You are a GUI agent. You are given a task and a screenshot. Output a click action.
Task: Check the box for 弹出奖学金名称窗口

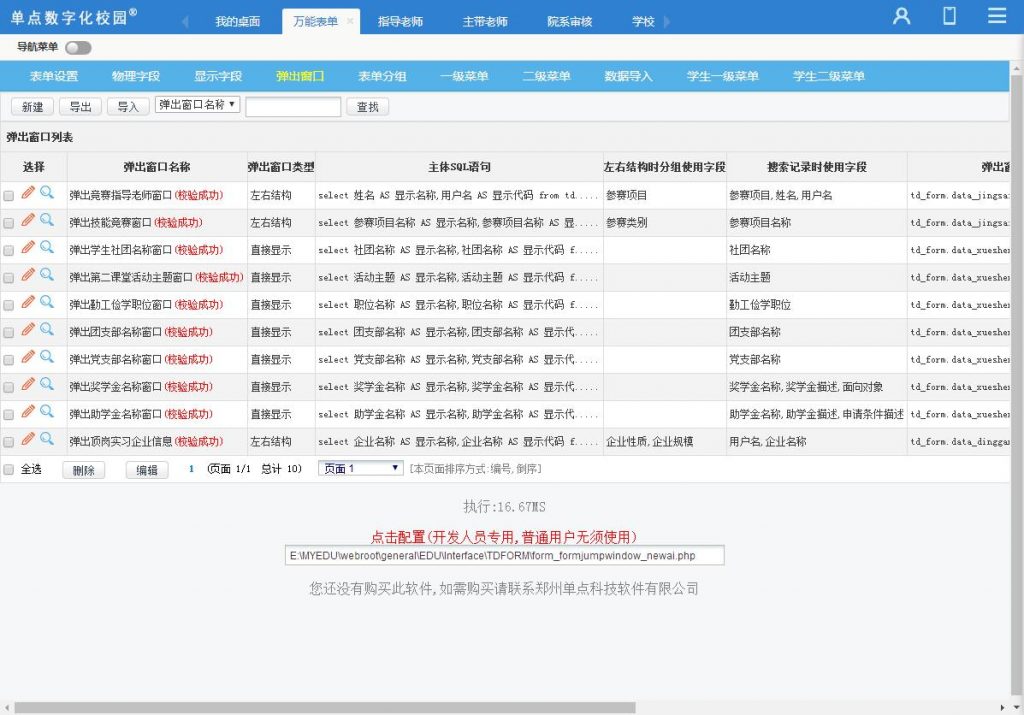pos(8,388)
